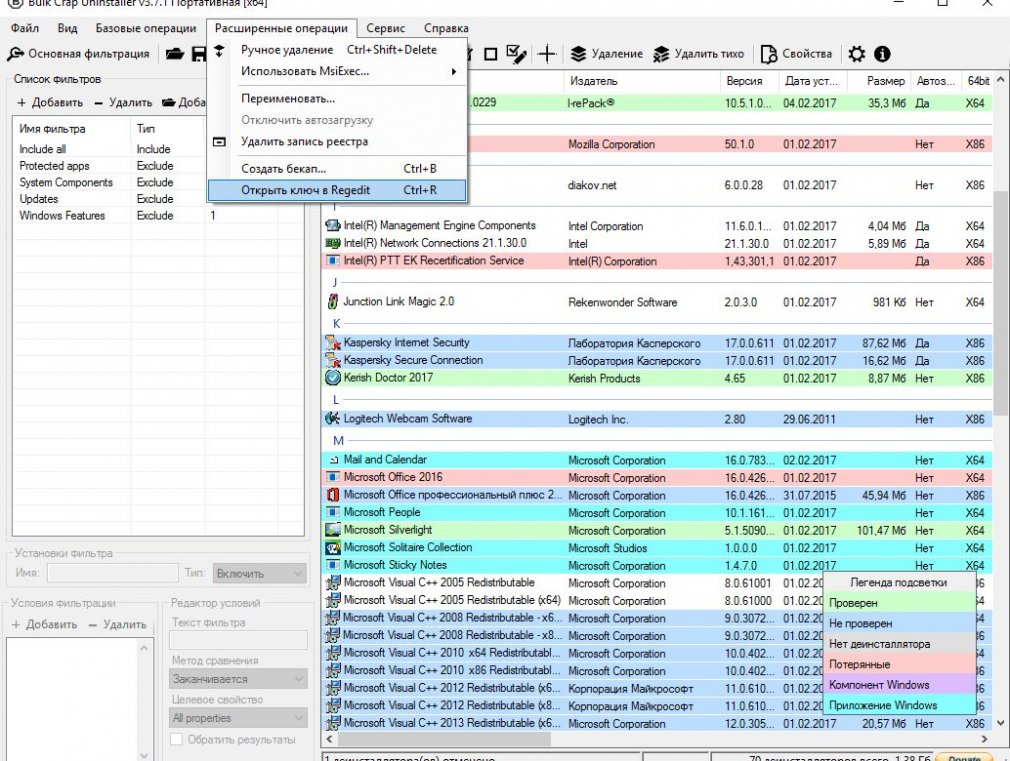Click the Microsoft Sticky Notes icon
Image resolution: width=1010 pixels, height=761 pixels.
(332, 565)
